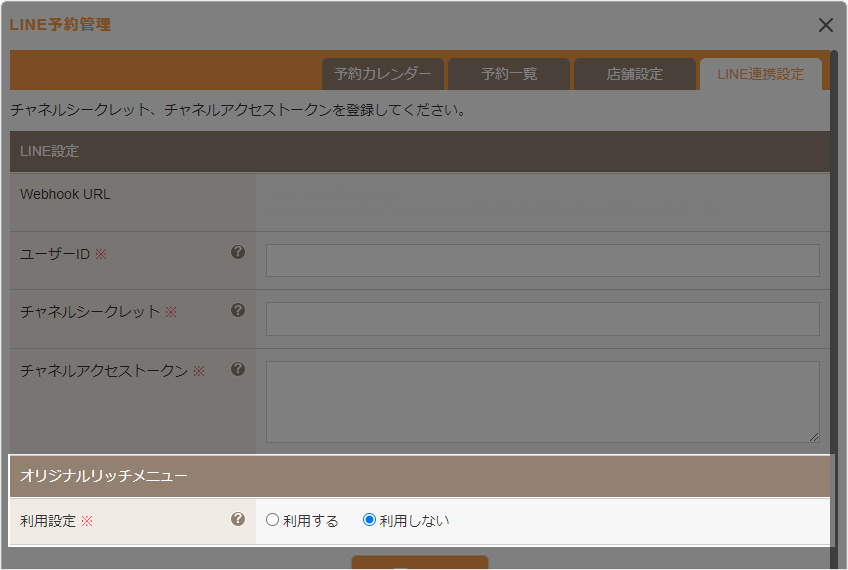Open the 予約カレンダー tab
The height and width of the screenshot is (570, 848).
click(383, 74)
